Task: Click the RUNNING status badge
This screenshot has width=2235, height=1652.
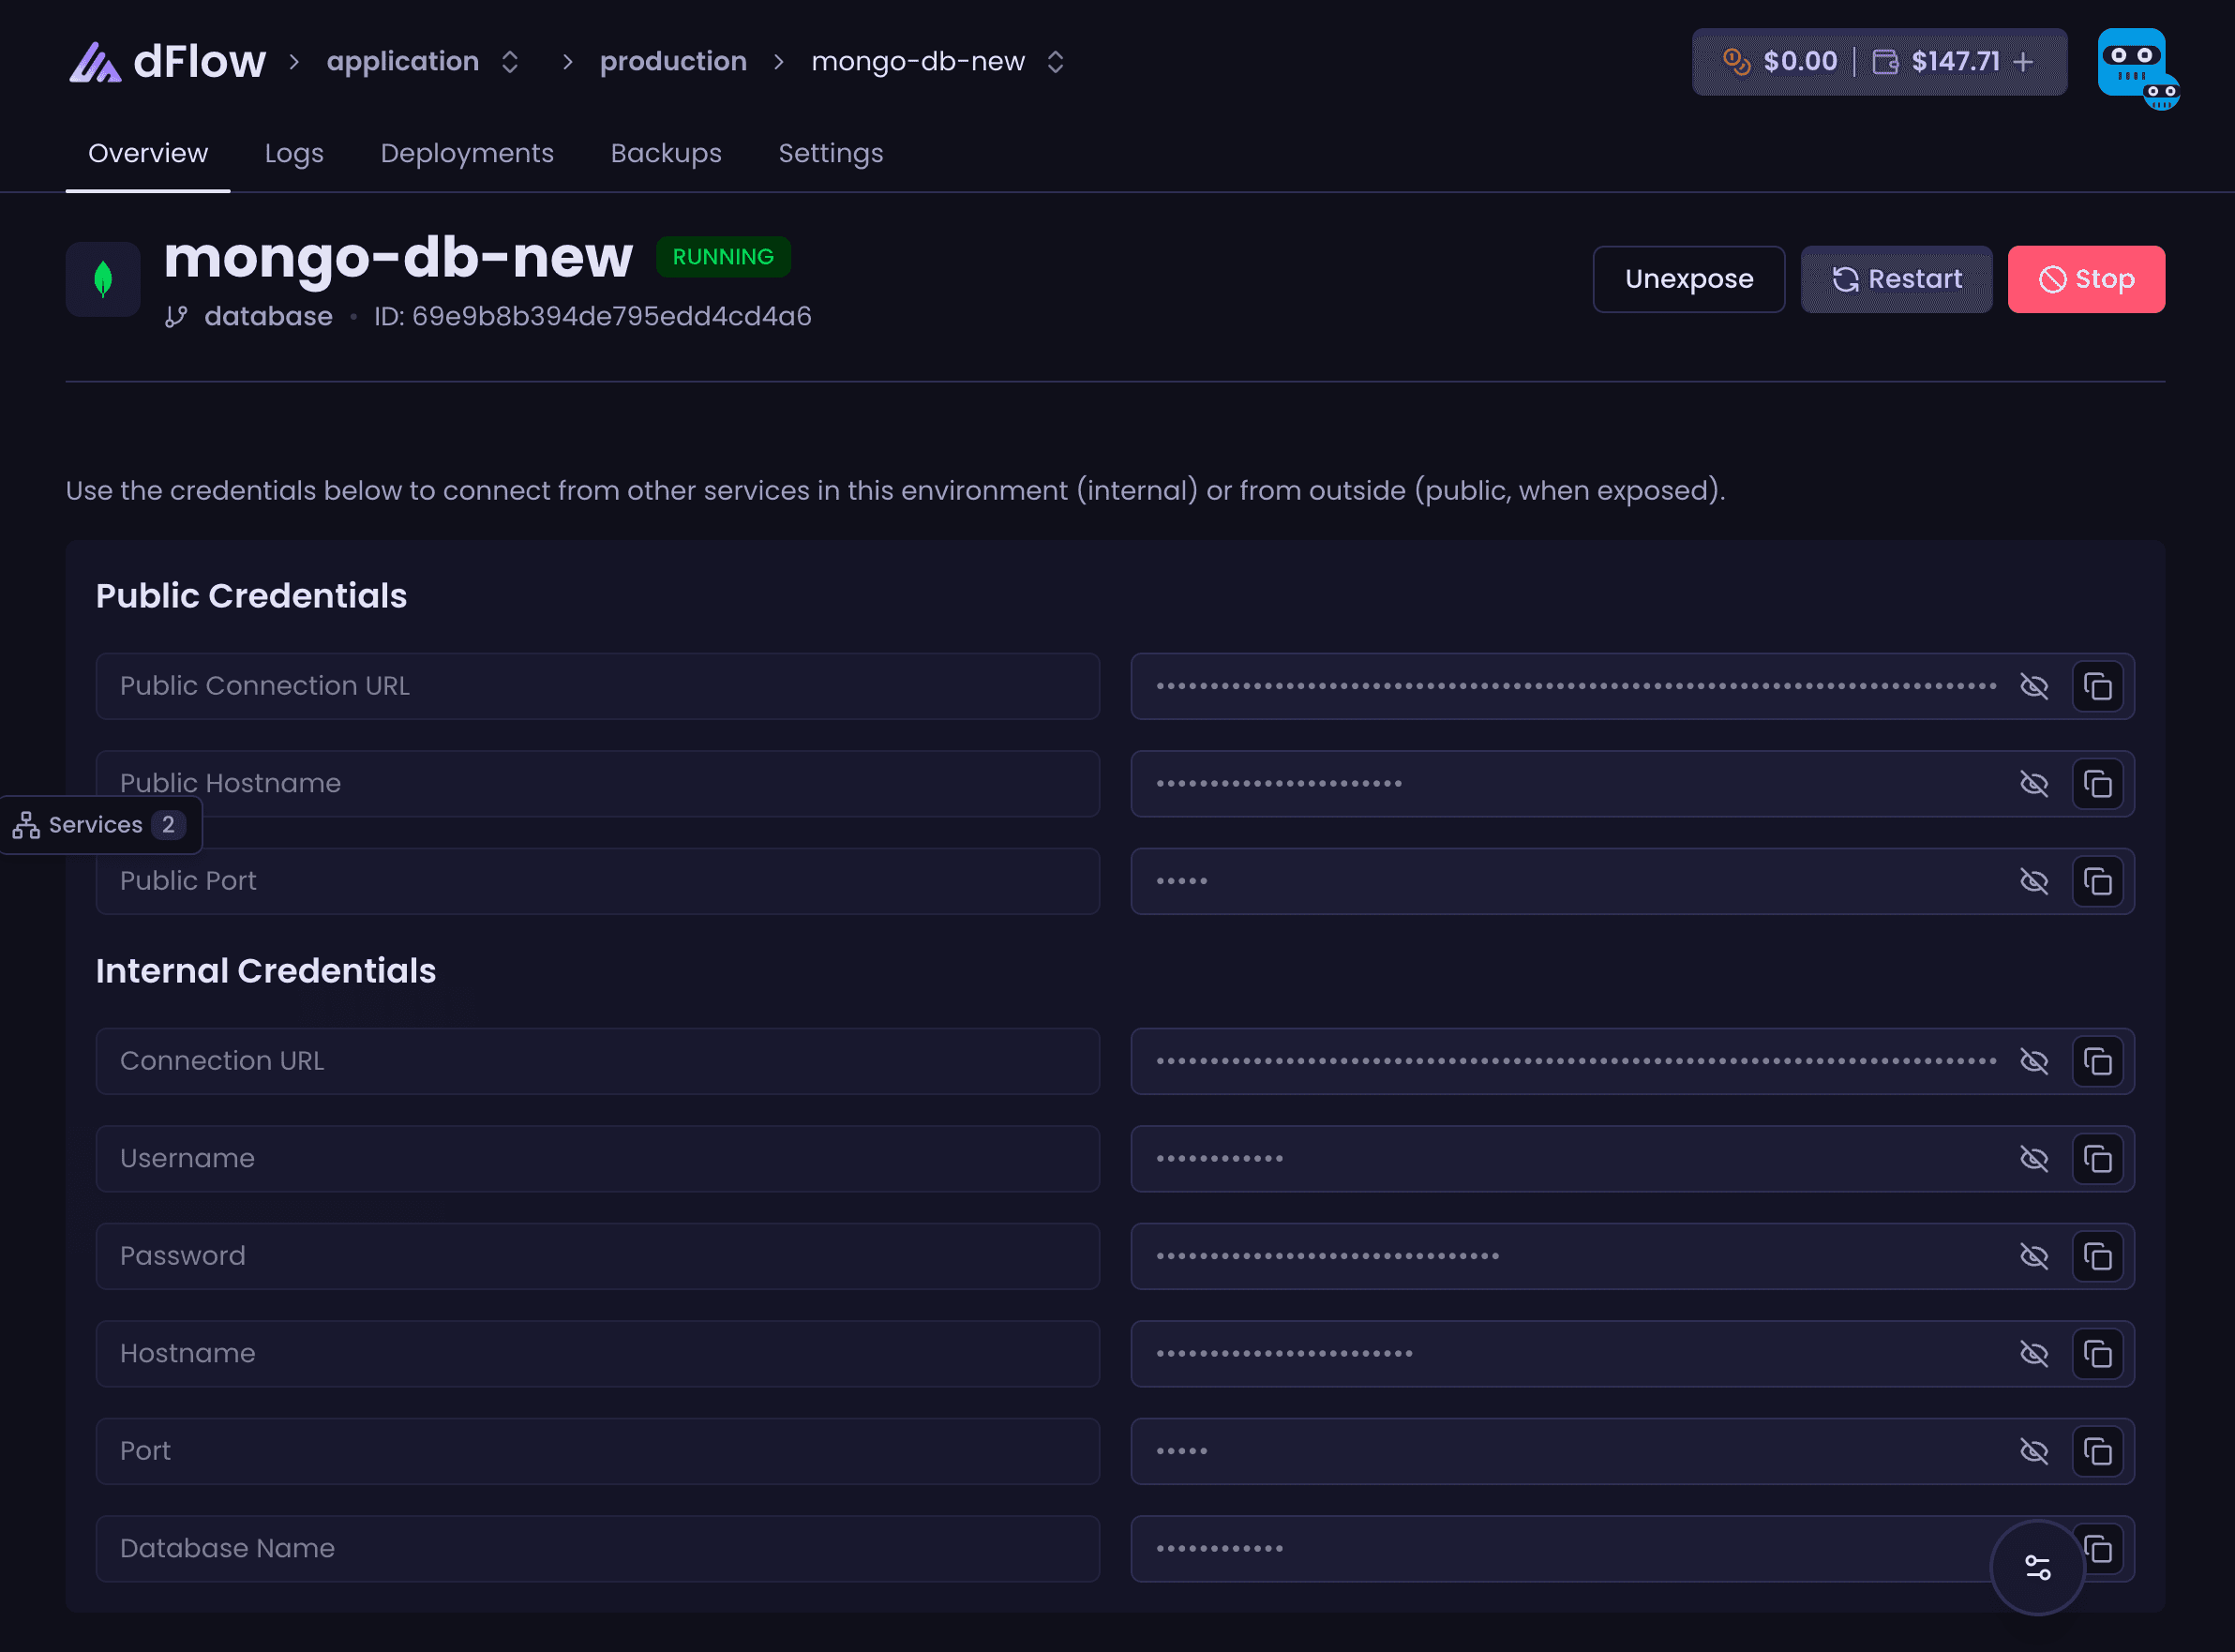Action: [x=723, y=257]
